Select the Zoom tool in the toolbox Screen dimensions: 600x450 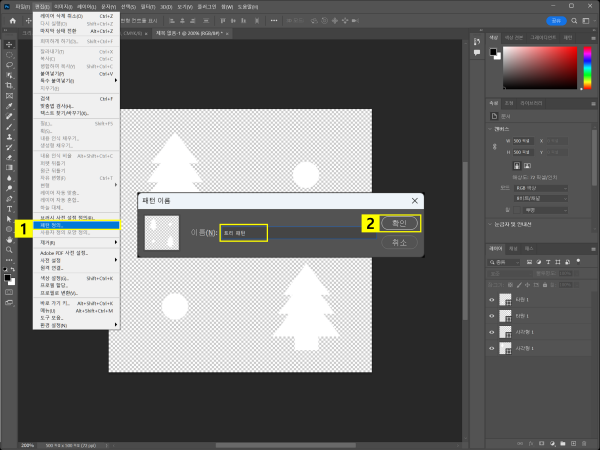pos(9,250)
